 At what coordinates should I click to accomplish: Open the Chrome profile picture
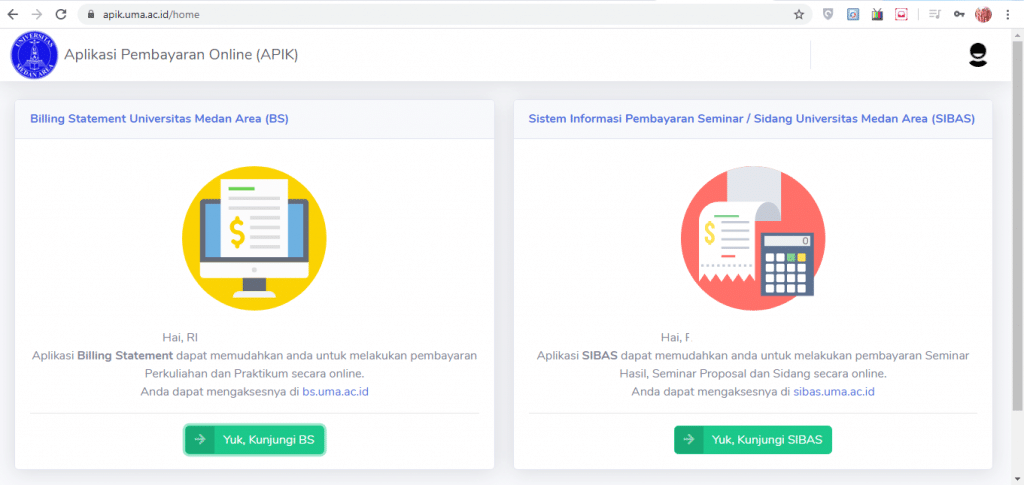point(983,14)
